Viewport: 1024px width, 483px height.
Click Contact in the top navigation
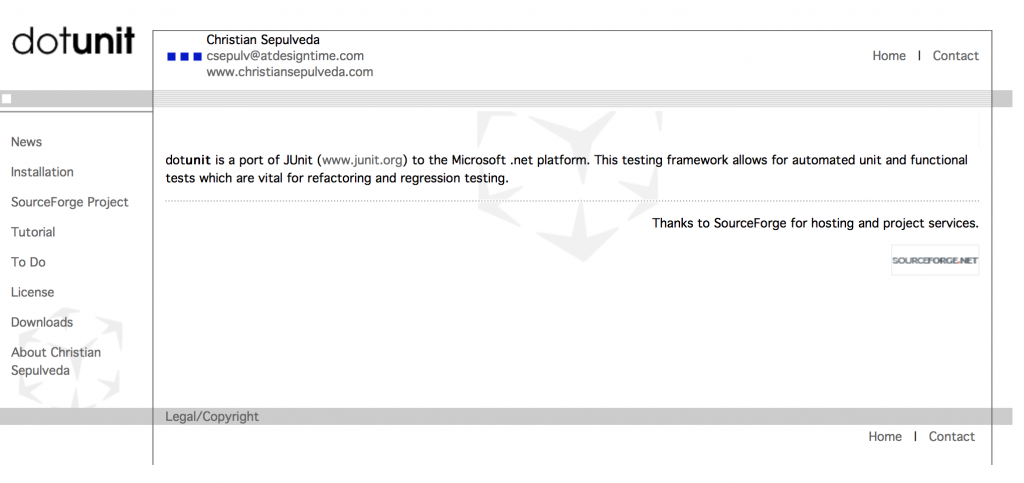coord(955,56)
